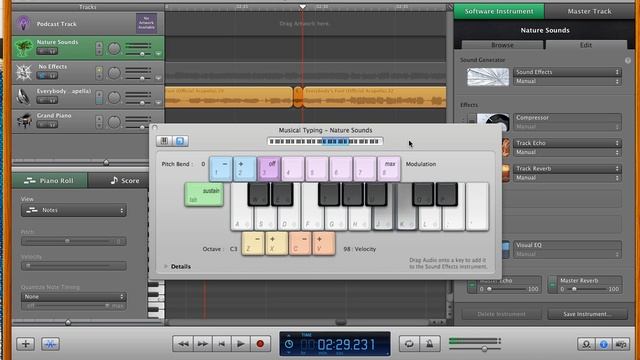Viewport: 640px width, 360px height.
Task: Open the Sound Effects generator dropdown
Action: coord(567,72)
